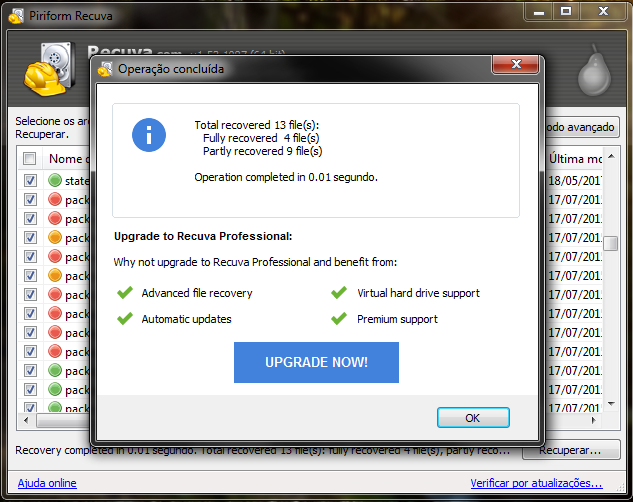This screenshot has width=633, height=502.
Task: Click 'Partly recovered 9 file(s)' text
Action: coord(262,151)
